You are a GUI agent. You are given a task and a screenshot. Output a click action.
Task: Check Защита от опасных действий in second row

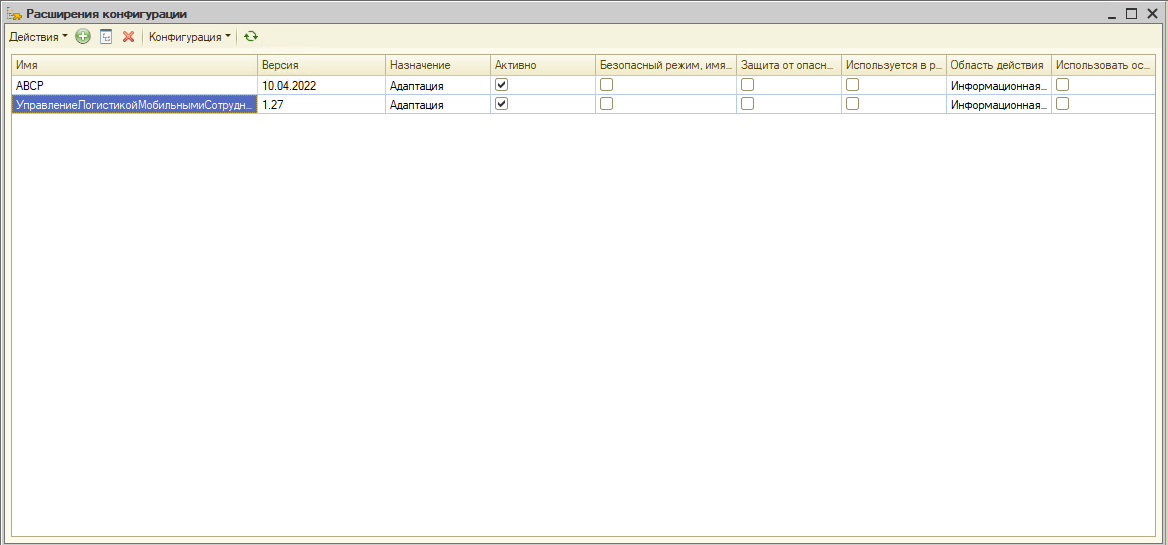tap(747, 104)
